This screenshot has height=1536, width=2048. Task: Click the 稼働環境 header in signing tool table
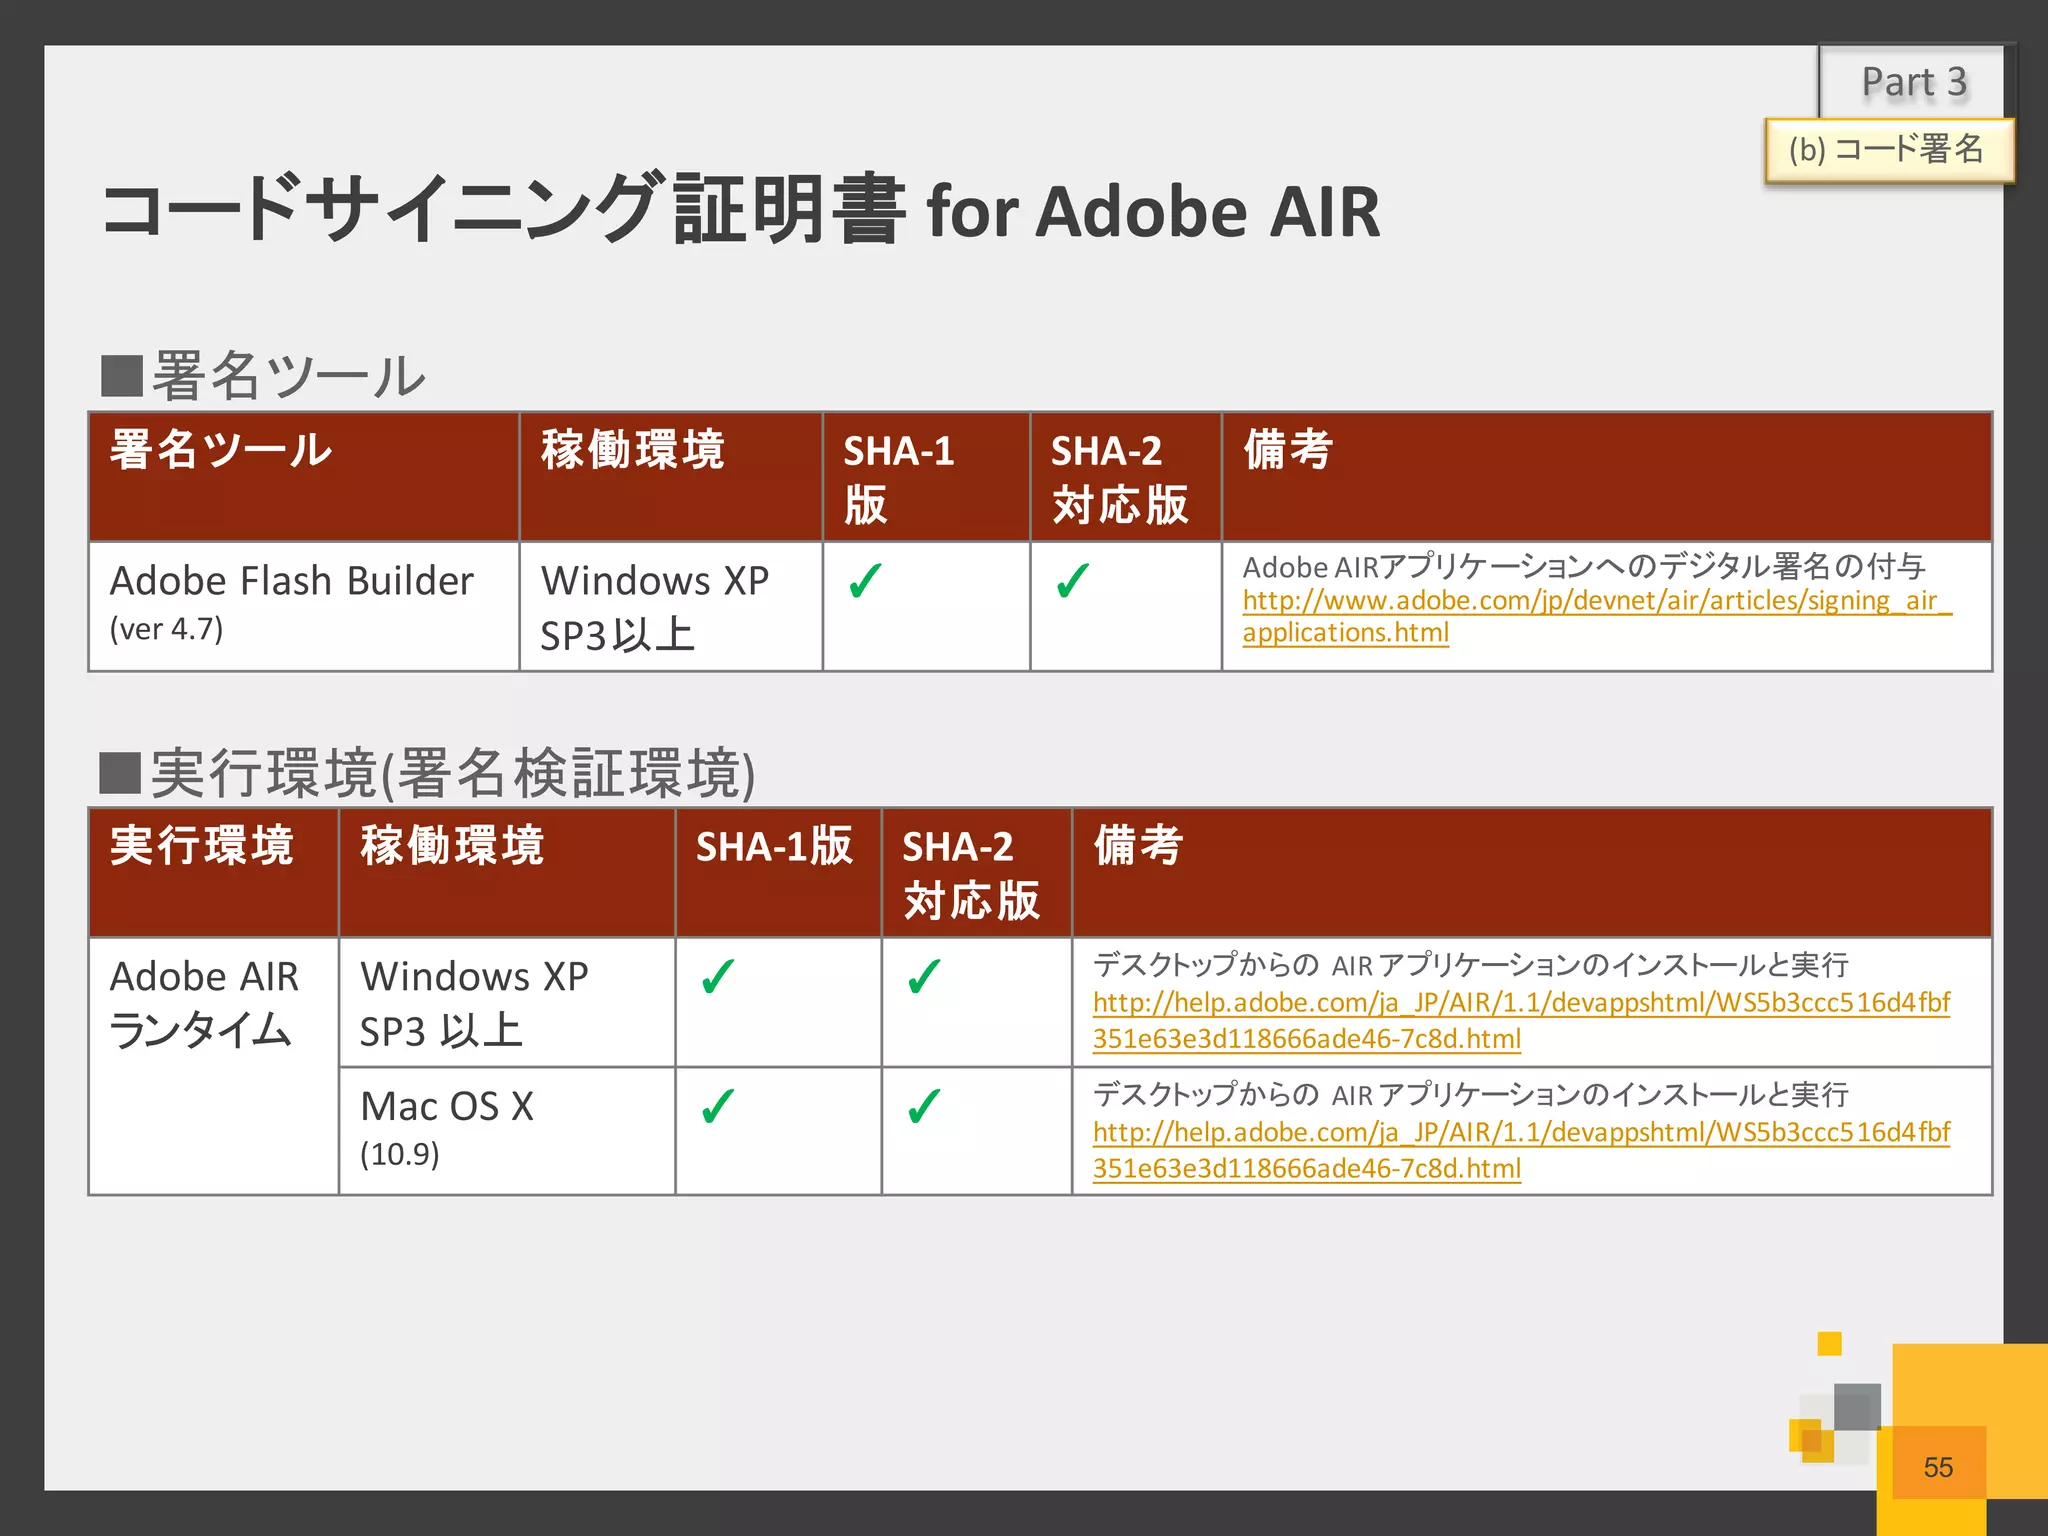[671, 477]
